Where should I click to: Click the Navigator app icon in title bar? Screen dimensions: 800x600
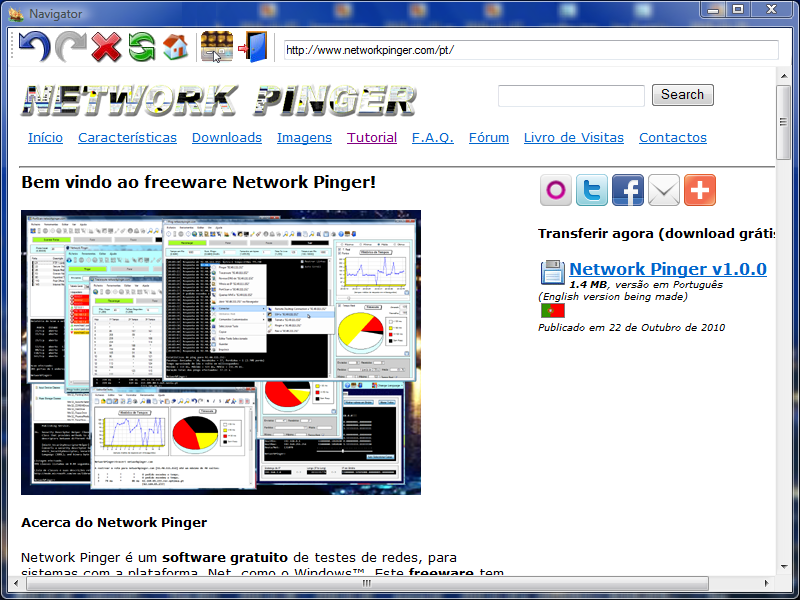[x=16, y=14]
